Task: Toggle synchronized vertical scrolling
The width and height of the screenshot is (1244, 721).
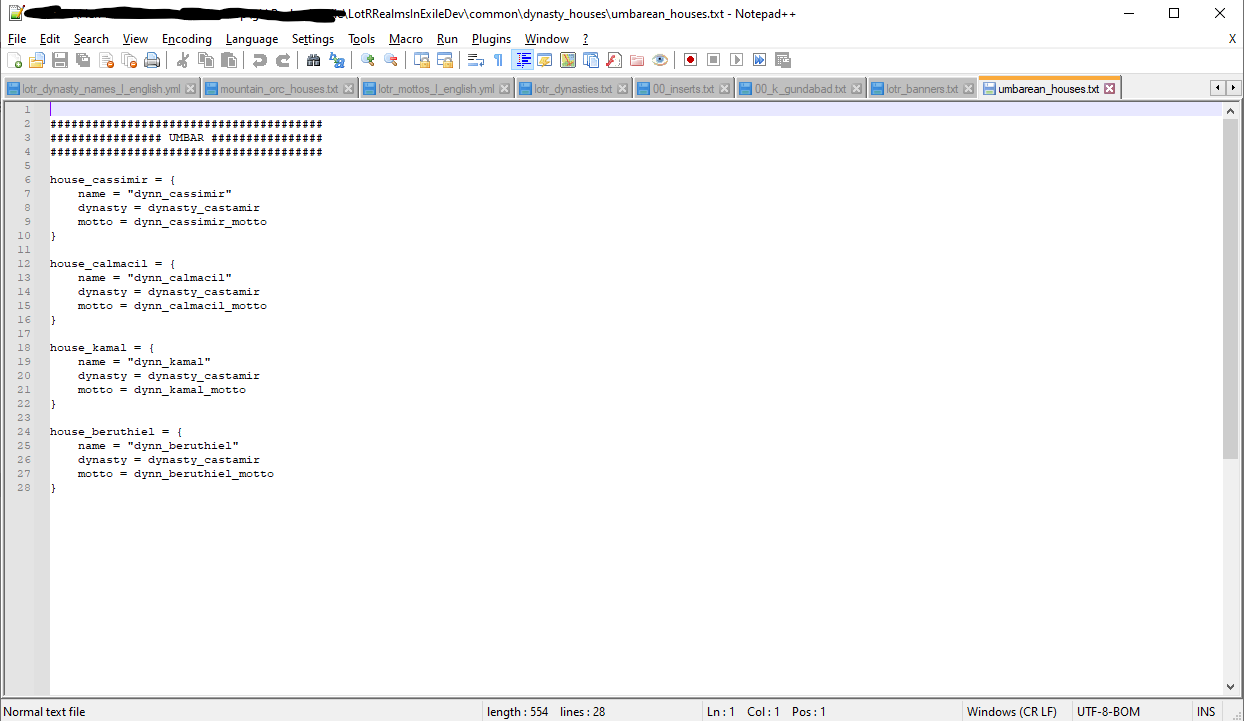Action: point(422,60)
